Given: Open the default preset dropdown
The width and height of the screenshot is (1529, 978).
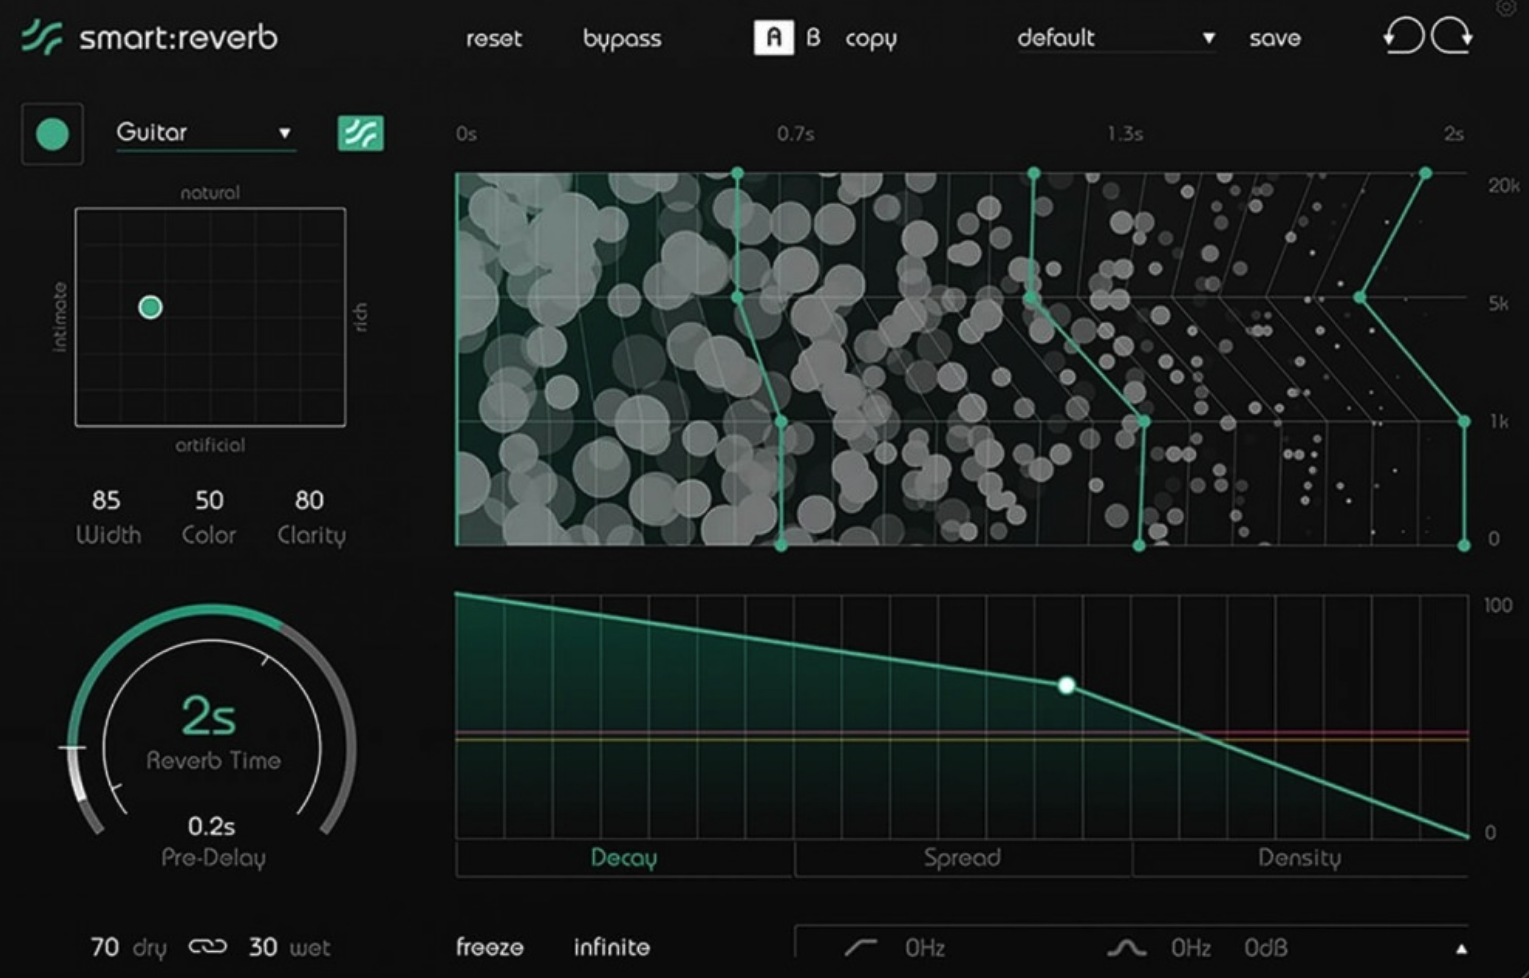Looking at the screenshot, I should [1116, 38].
